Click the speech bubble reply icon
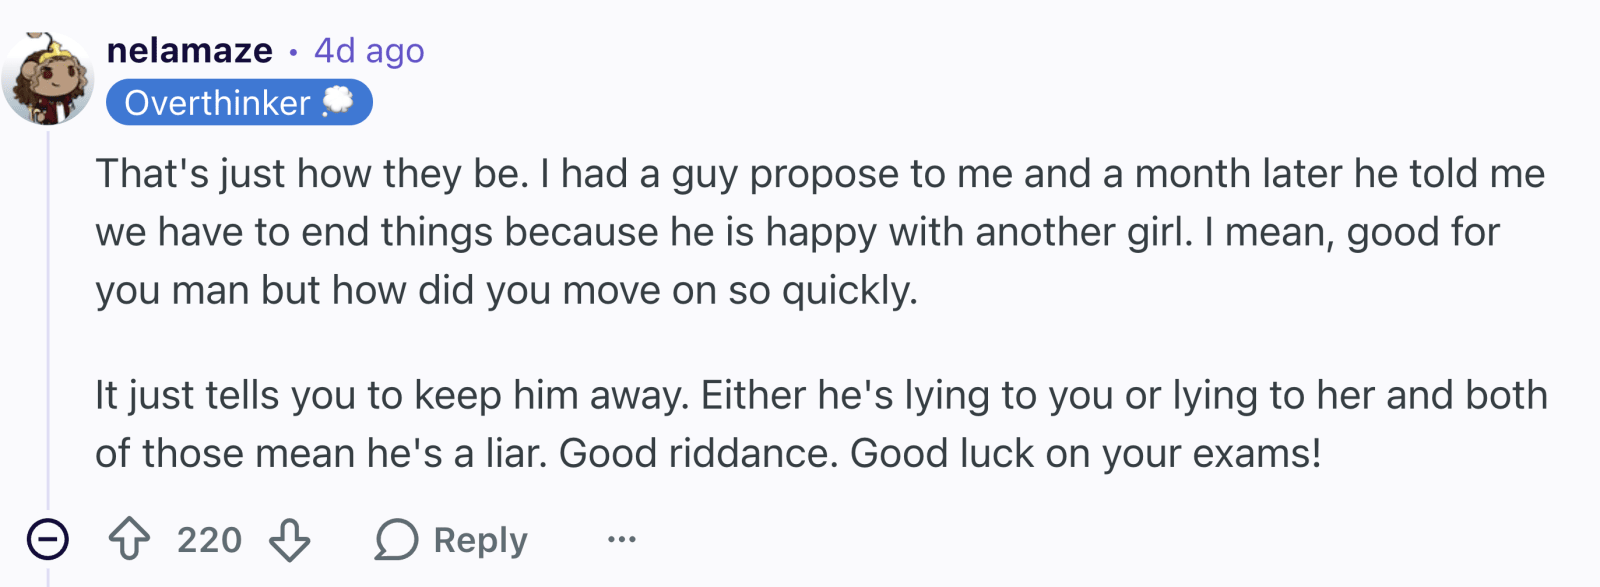 [x=396, y=540]
